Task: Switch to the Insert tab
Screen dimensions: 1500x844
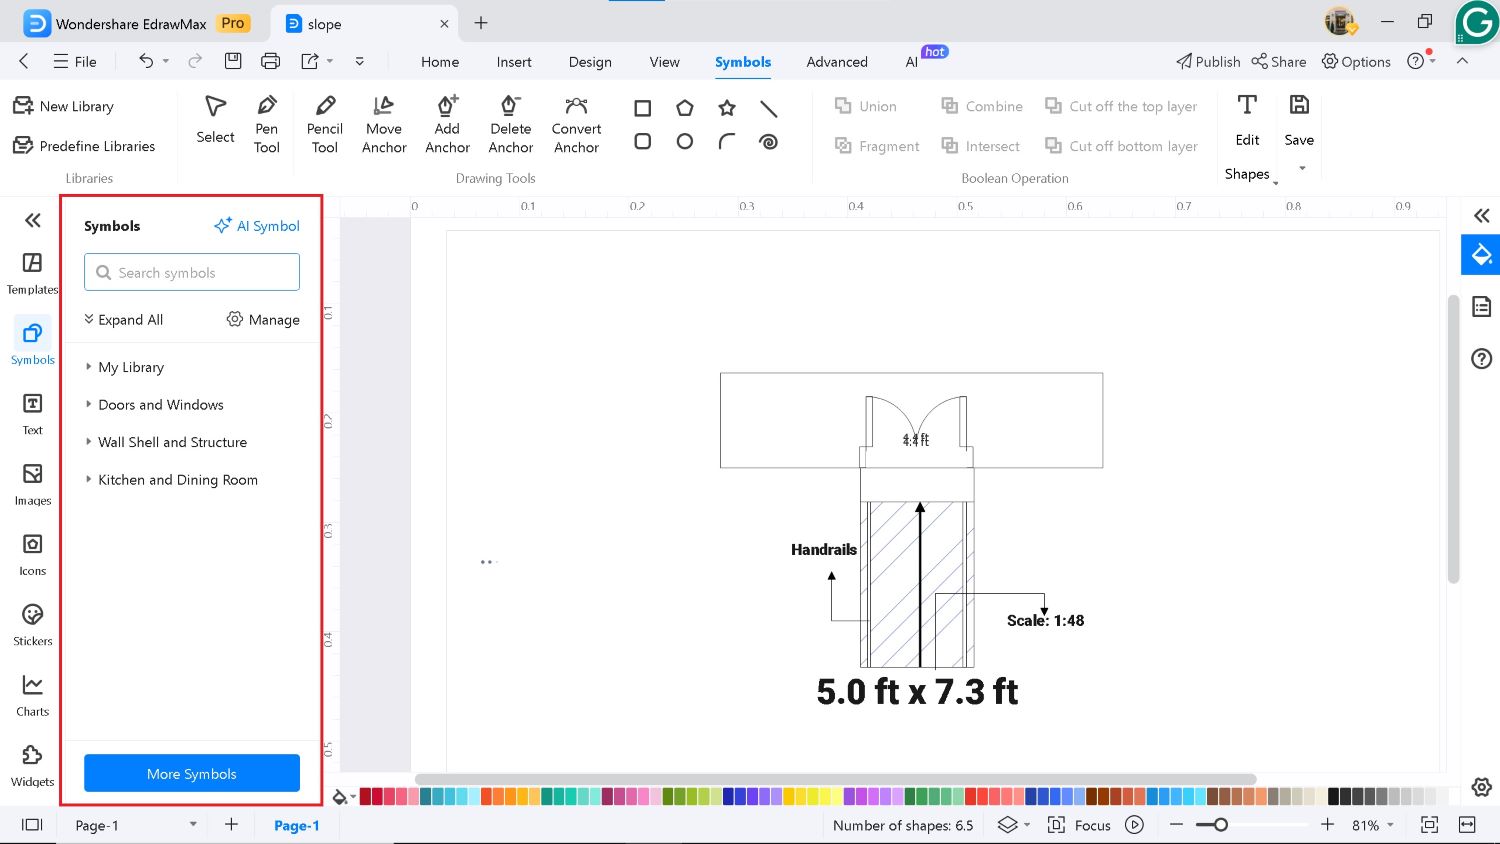Action: pos(514,62)
